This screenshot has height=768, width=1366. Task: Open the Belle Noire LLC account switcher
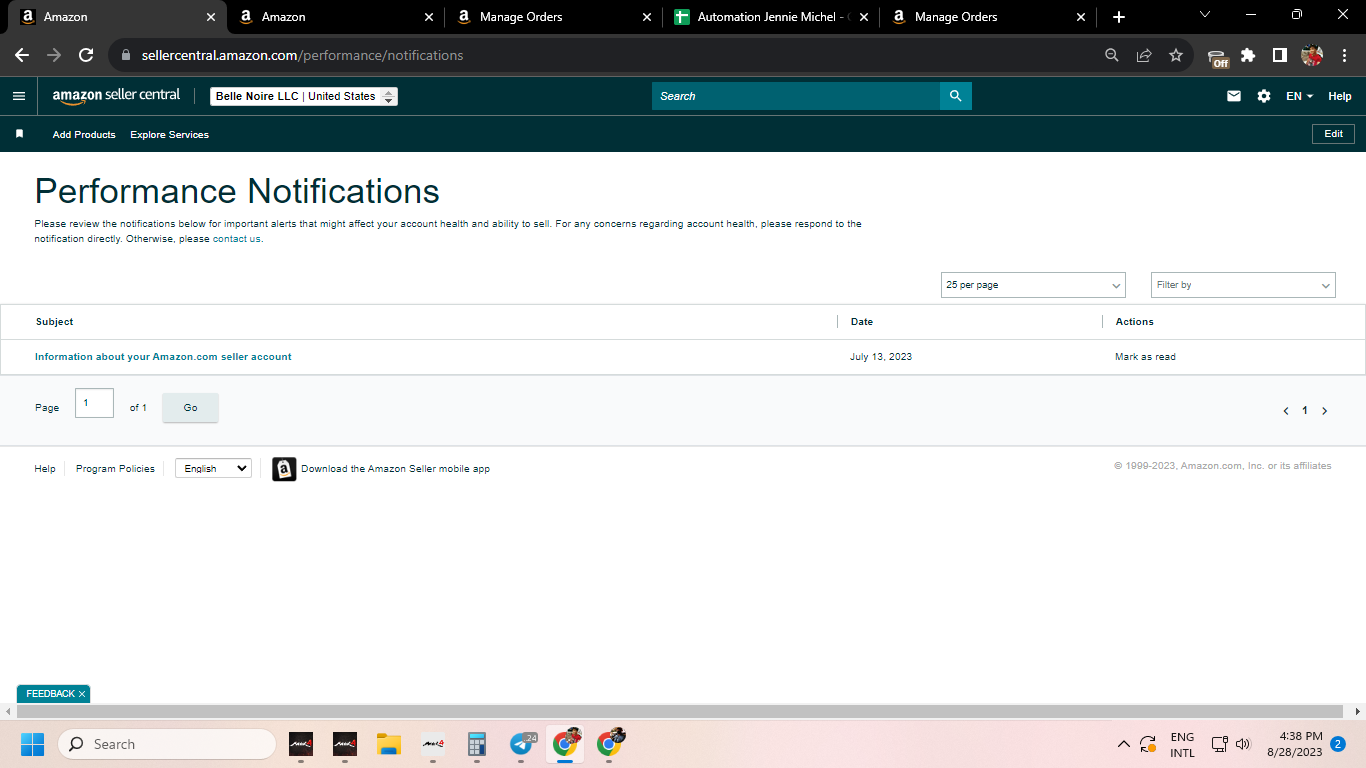point(304,96)
